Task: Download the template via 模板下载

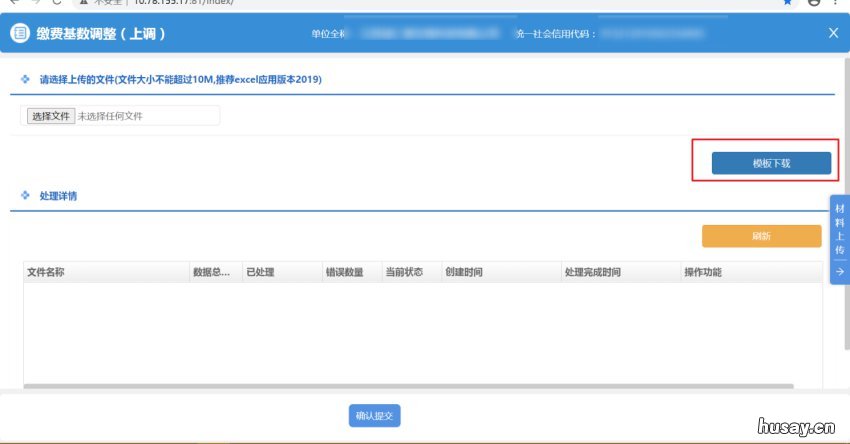Action: coord(771,163)
